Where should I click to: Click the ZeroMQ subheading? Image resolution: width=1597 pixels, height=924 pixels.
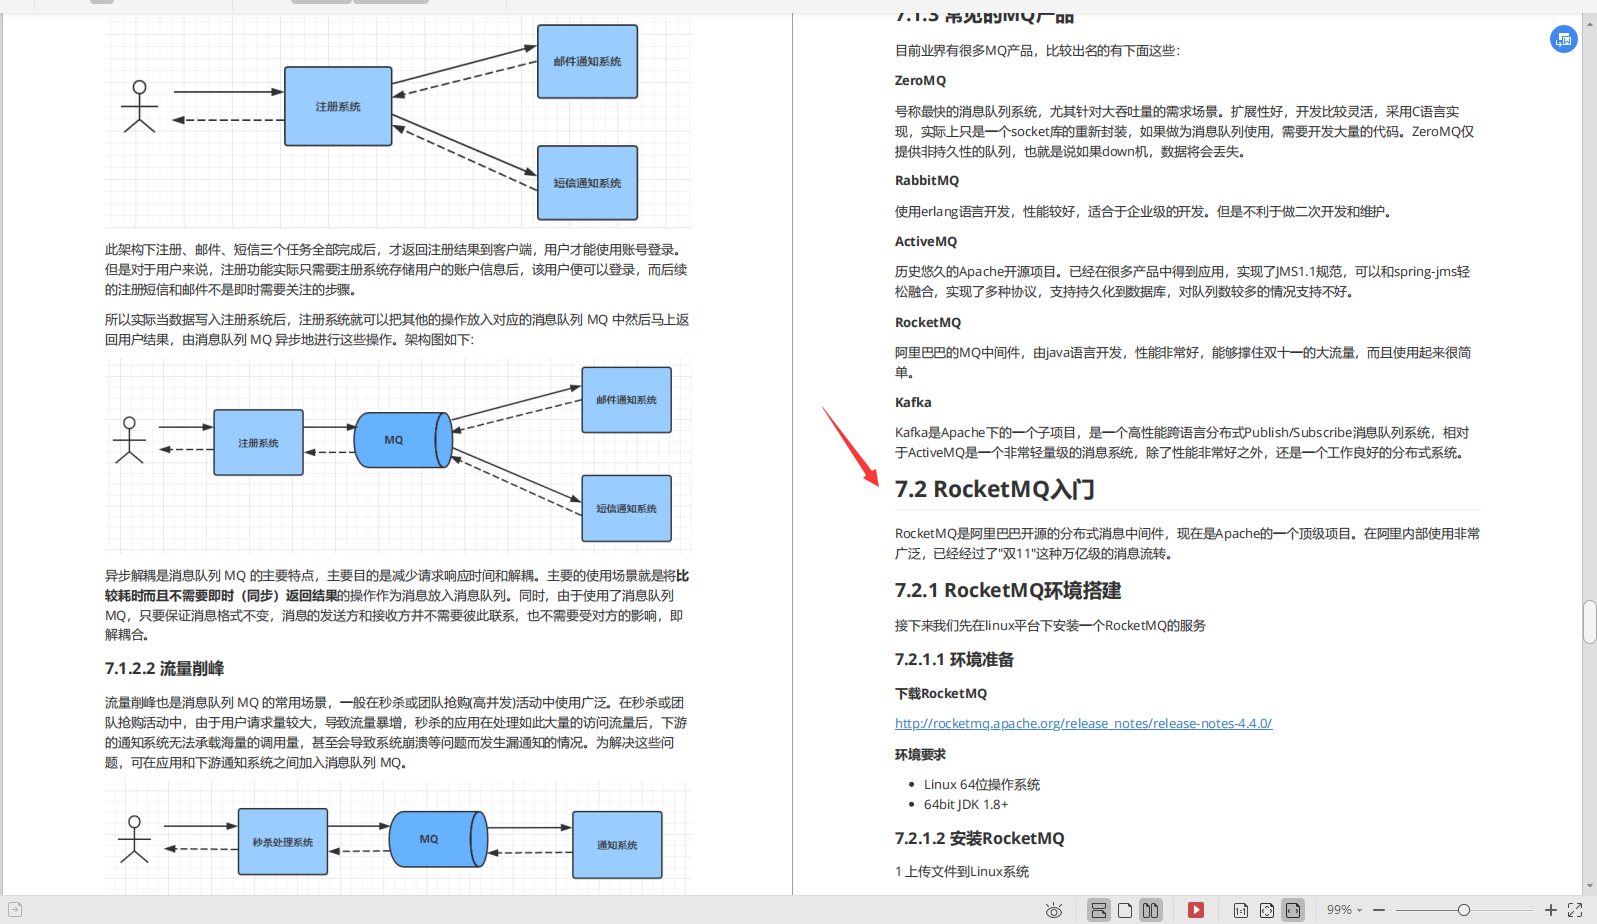pos(920,80)
